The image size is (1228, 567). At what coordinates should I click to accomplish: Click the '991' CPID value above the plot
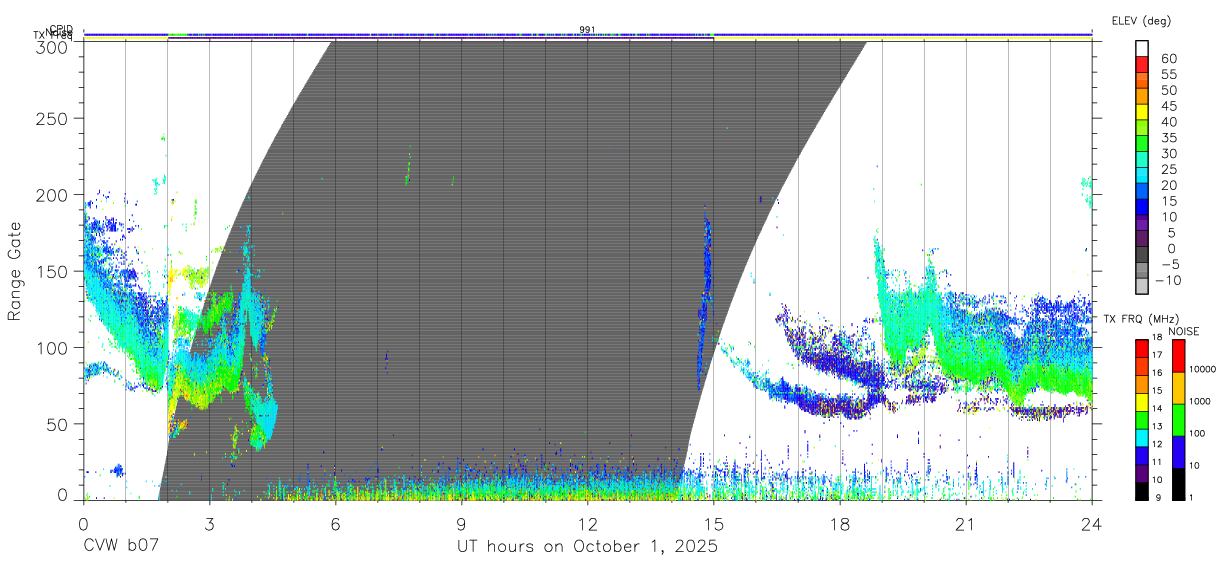pyautogui.click(x=588, y=29)
